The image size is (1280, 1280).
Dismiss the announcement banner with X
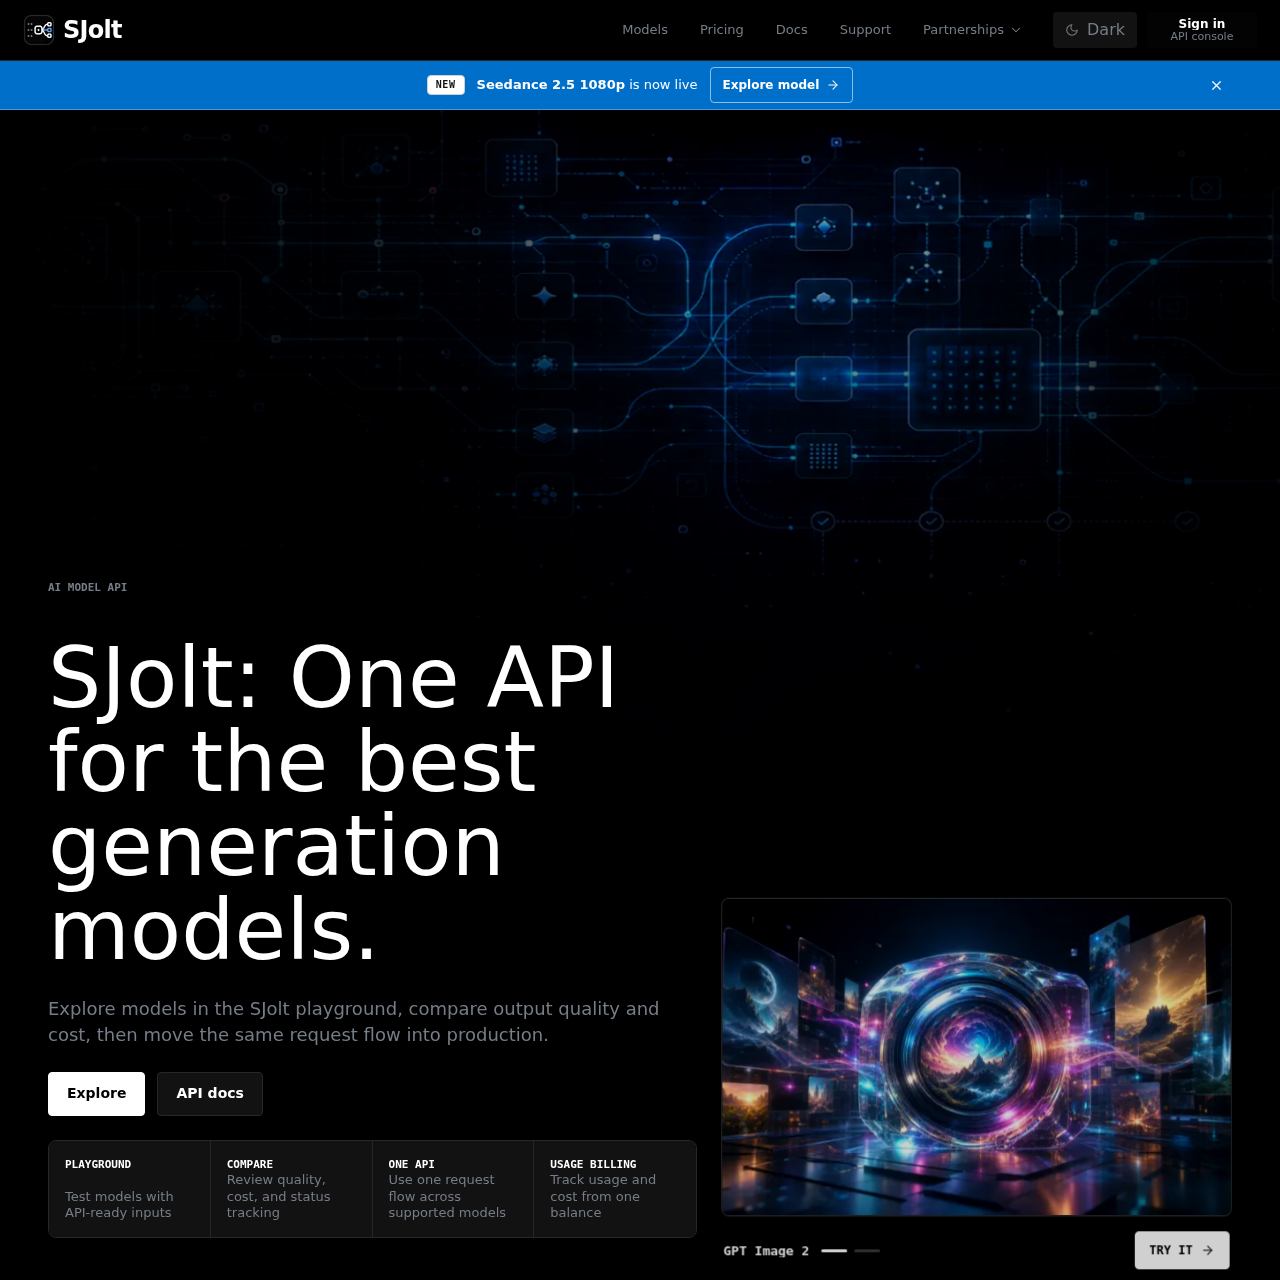(1217, 85)
